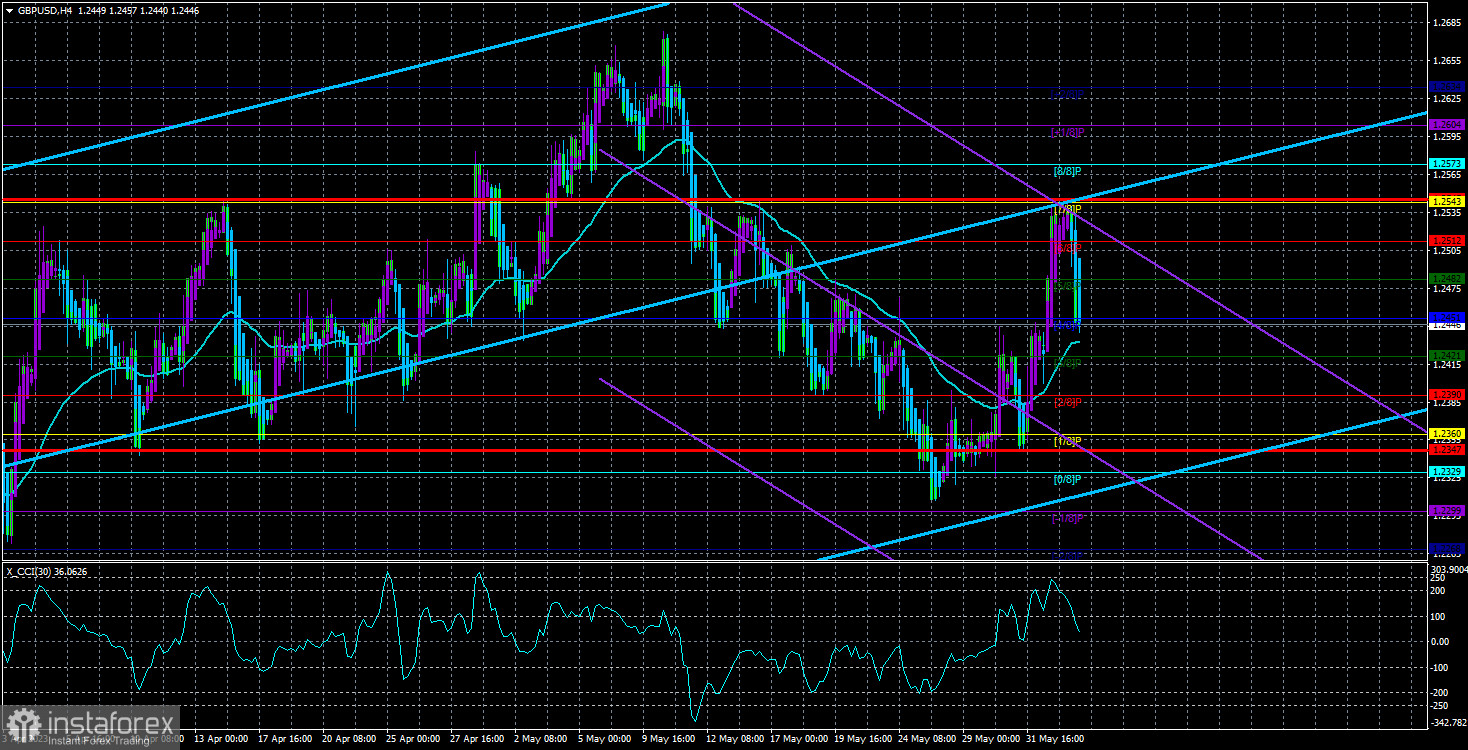Click the 1.2385 axis price value
This screenshot has height=750, width=1468.
click(x=1447, y=404)
